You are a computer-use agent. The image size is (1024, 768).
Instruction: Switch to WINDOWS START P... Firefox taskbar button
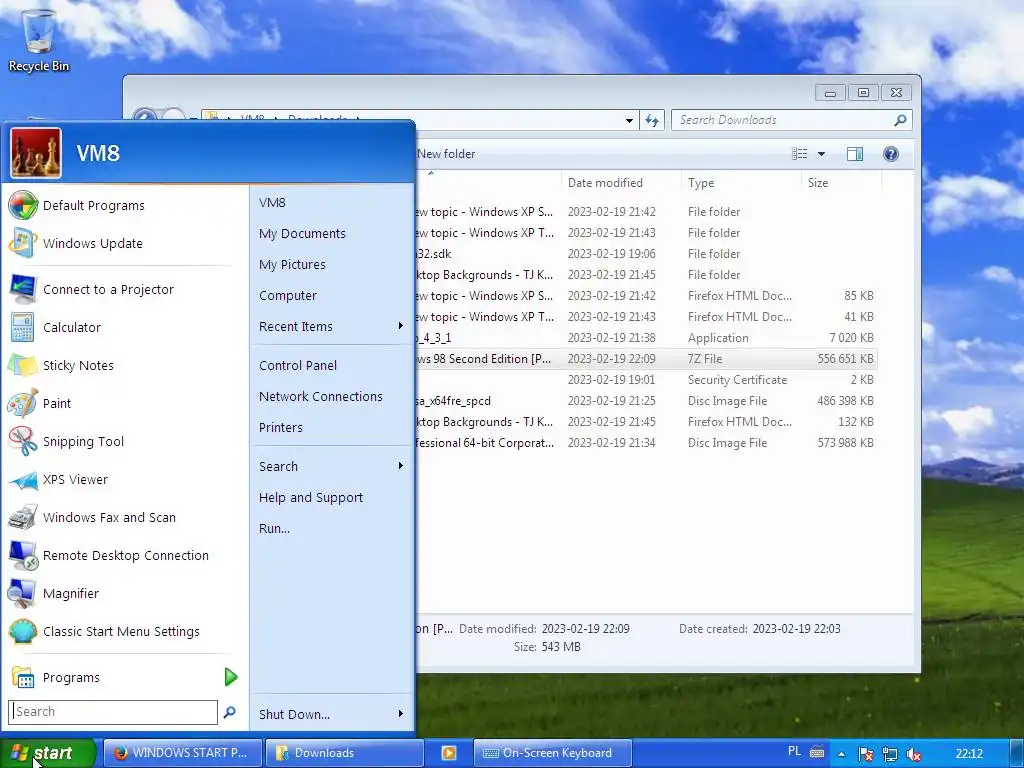[183, 753]
